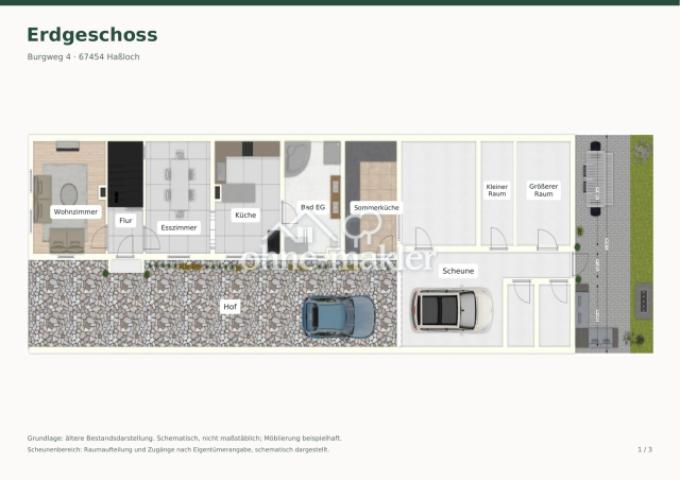
Task: Click the address Burgweg 4 text
Action: [49, 57]
